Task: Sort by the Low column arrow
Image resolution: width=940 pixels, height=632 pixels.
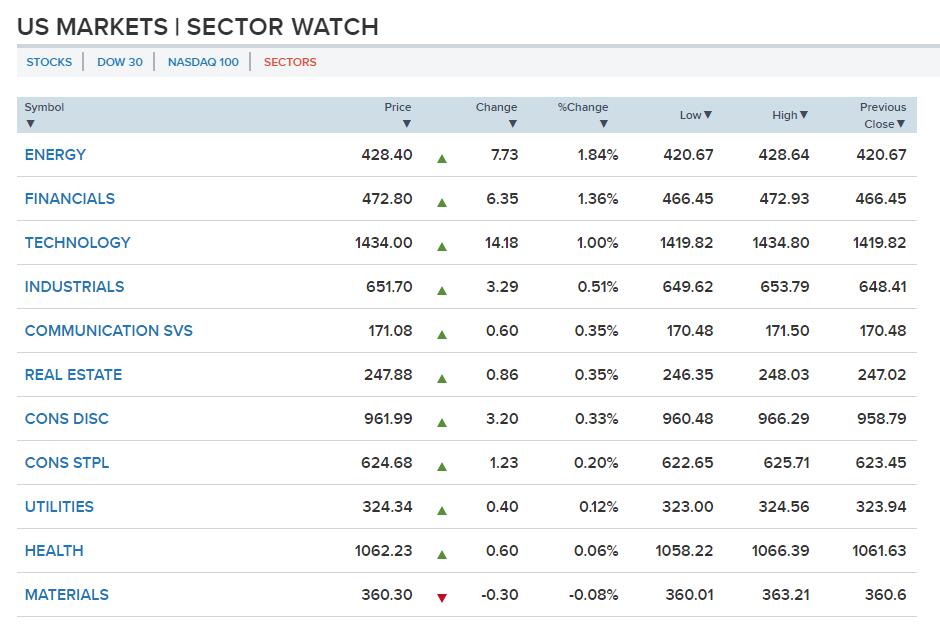Action: point(708,115)
